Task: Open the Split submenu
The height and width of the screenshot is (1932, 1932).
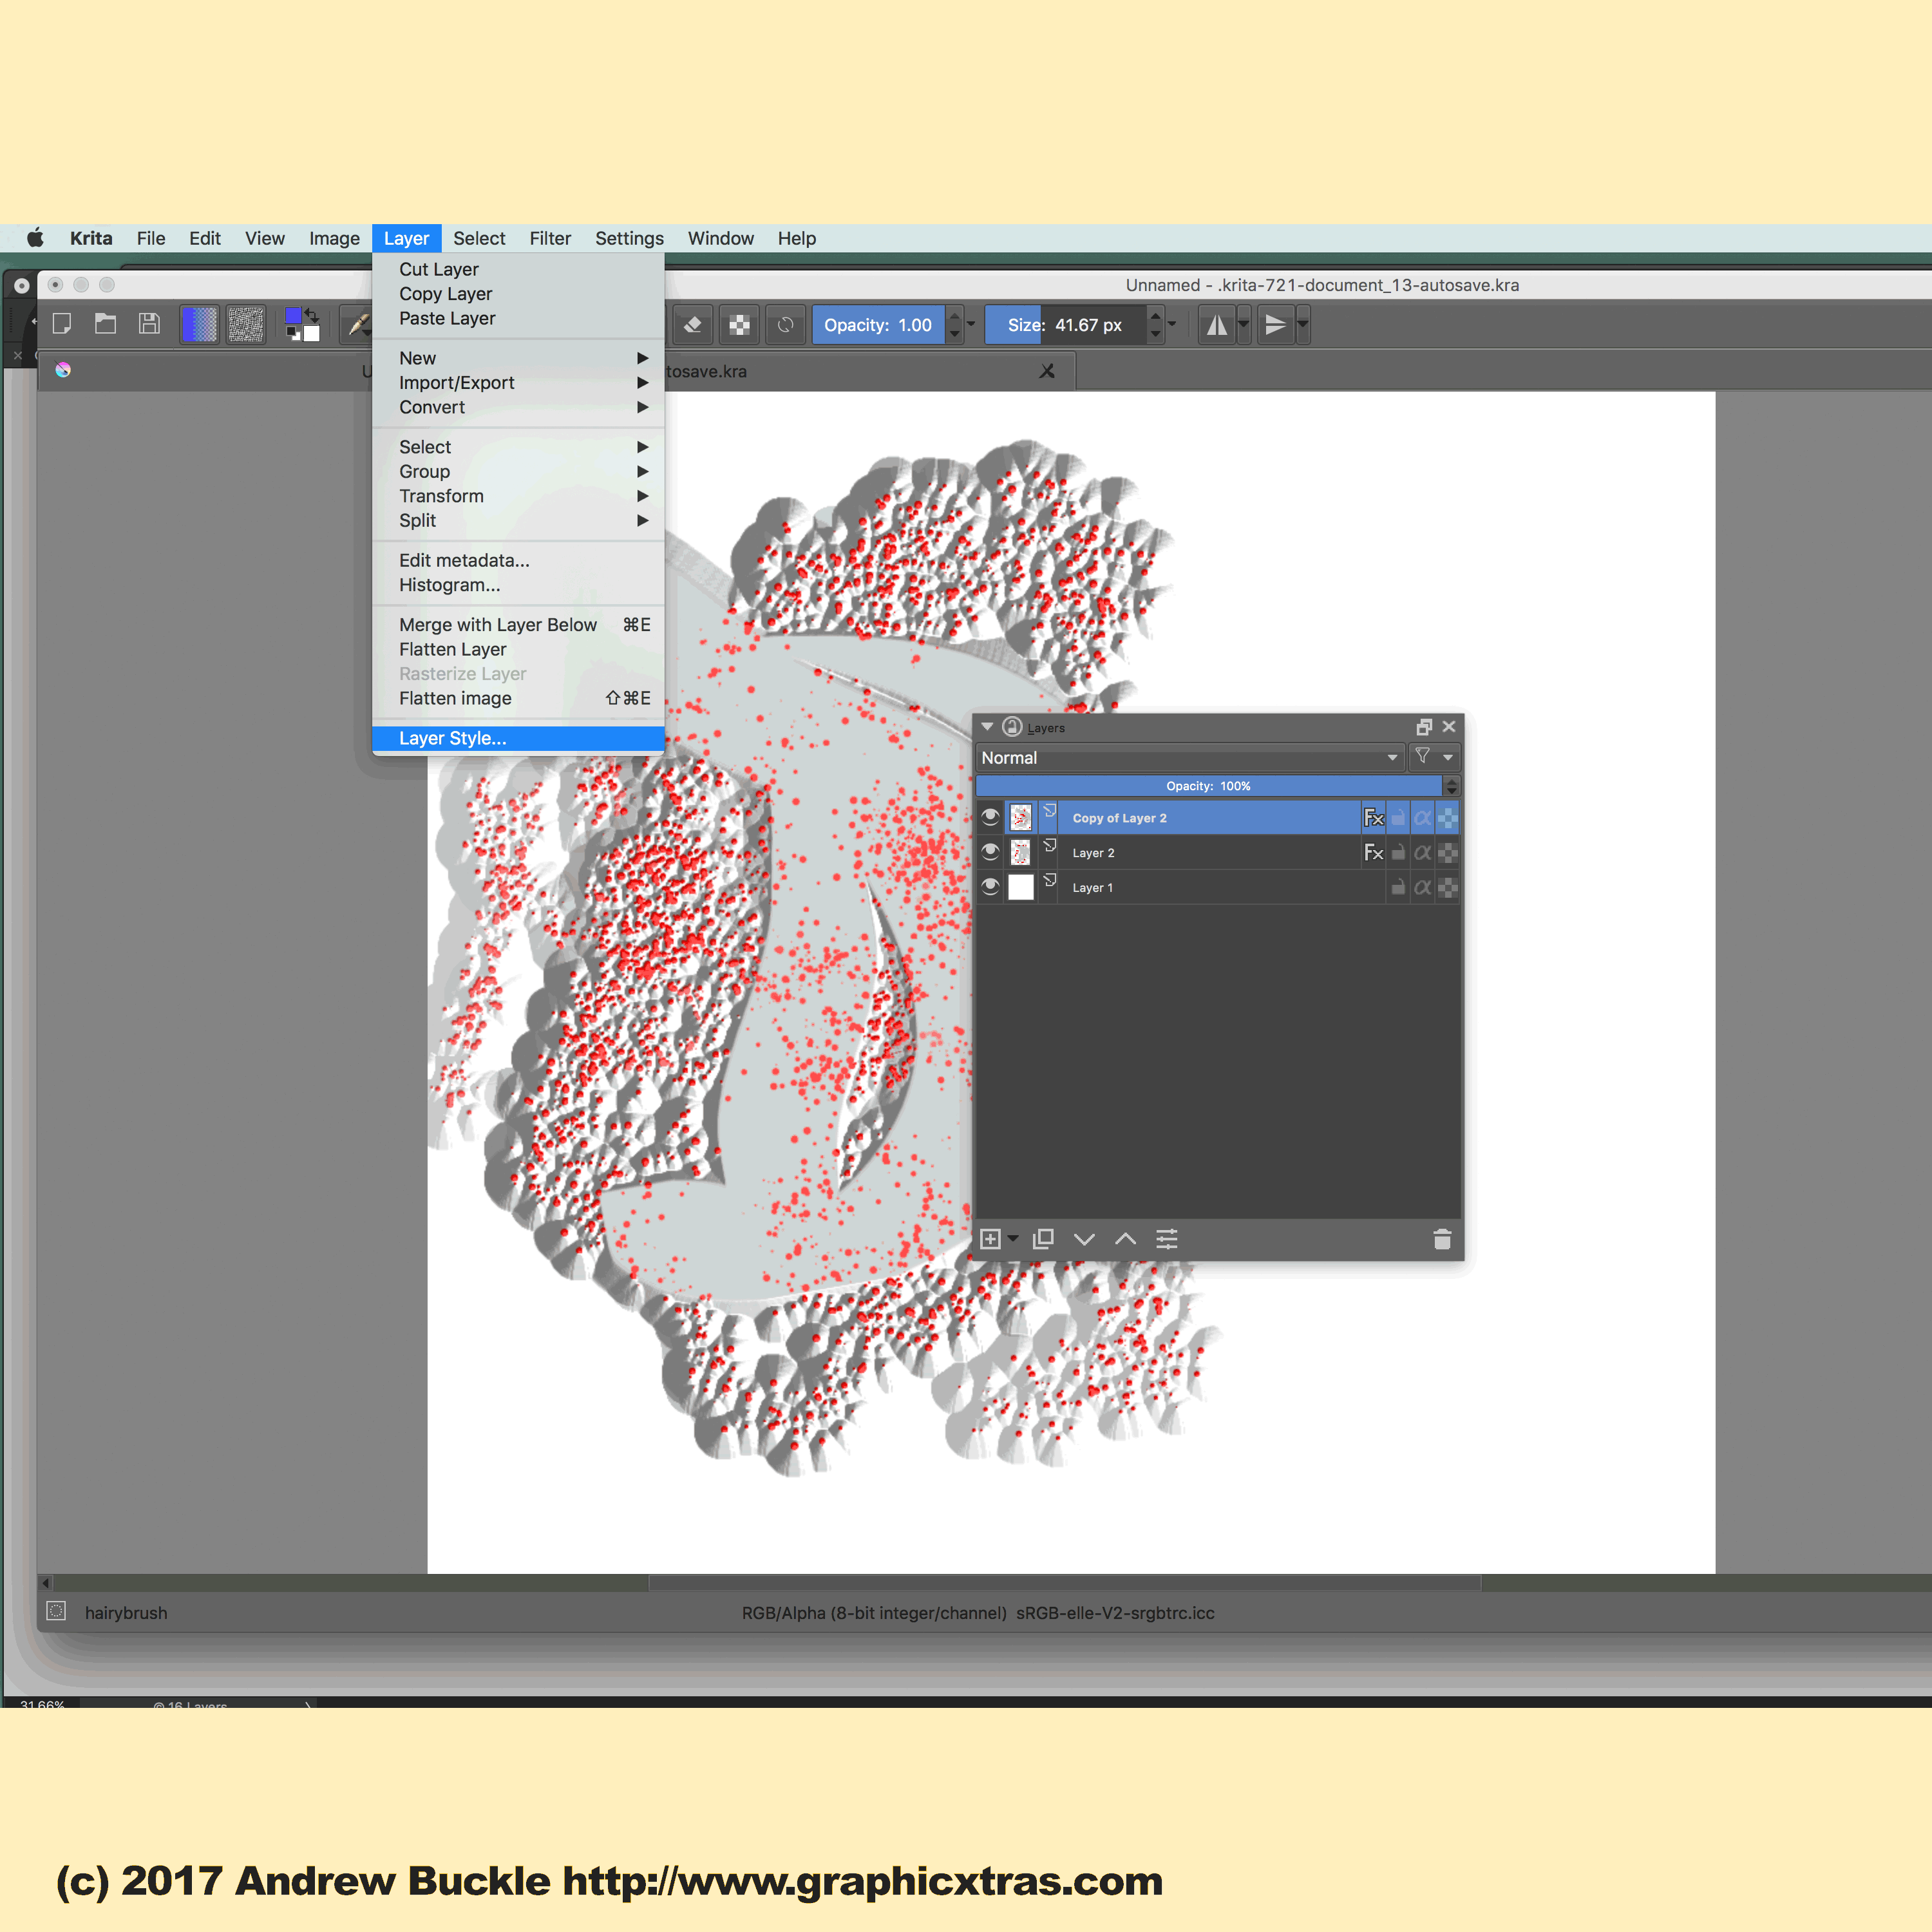Action: click(x=518, y=521)
